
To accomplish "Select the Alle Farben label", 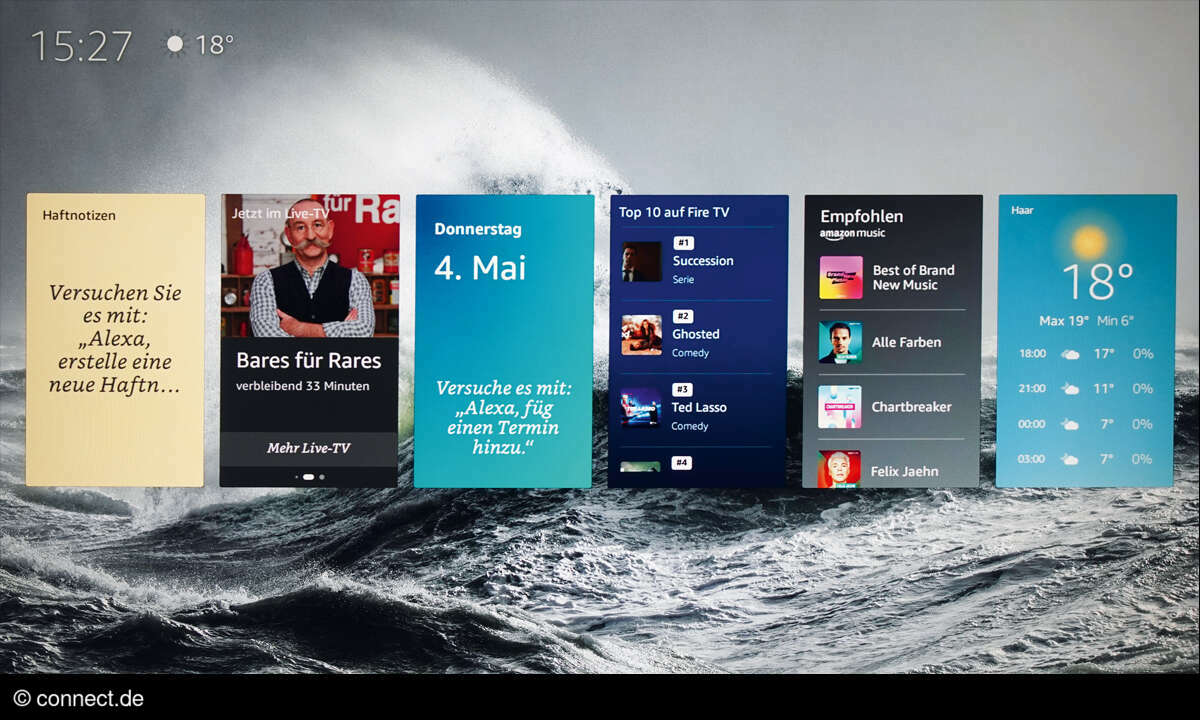I will click(x=906, y=342).
